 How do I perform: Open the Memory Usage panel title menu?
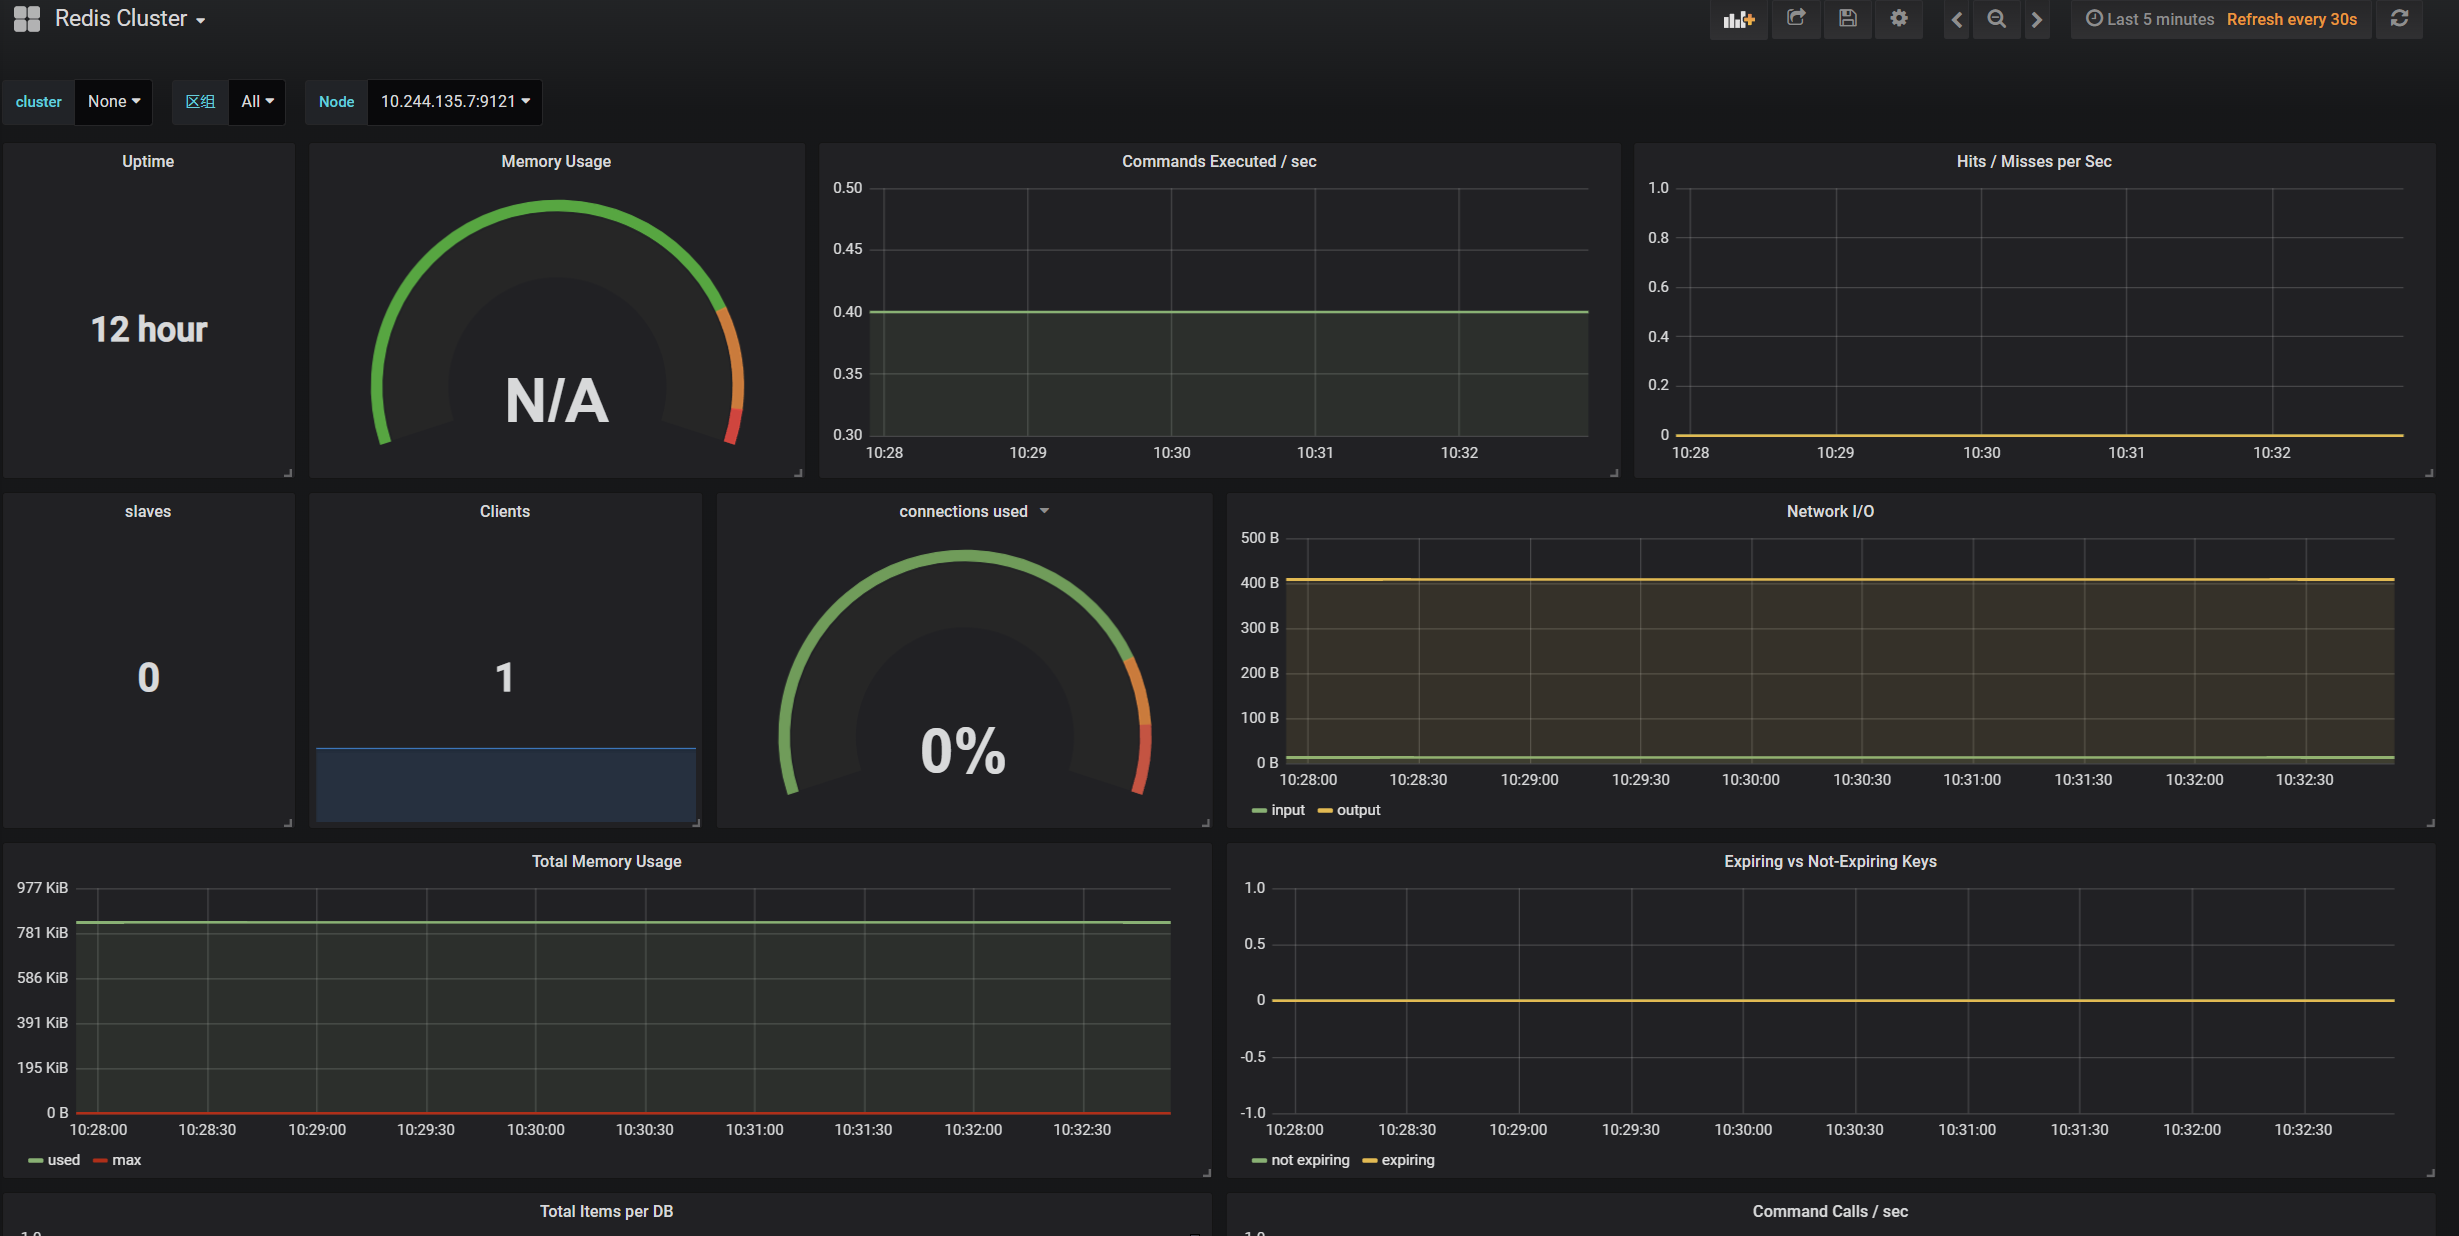[x=556, y=162]
